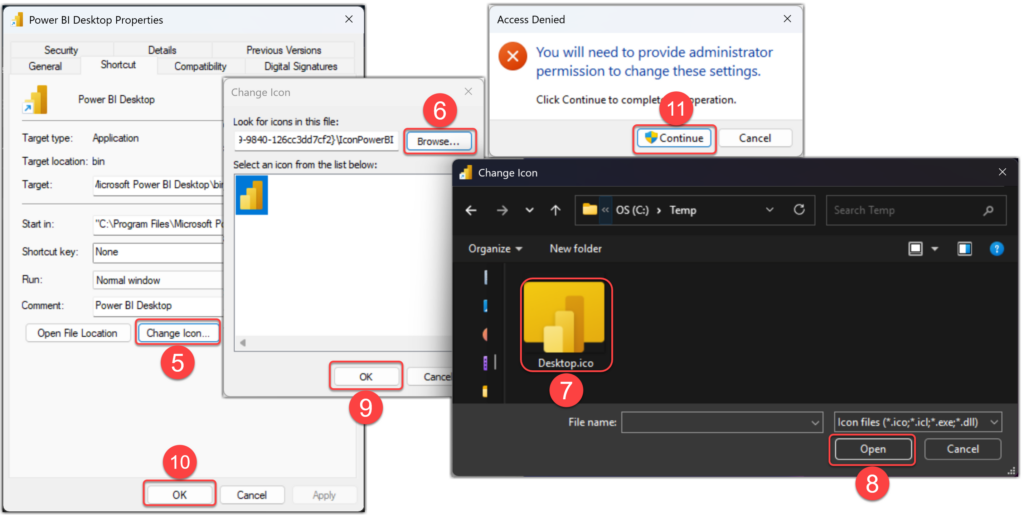Click the folder icon in address bar
The height and width of the screenshot is (515, 1024).
[x=590, y=210]
